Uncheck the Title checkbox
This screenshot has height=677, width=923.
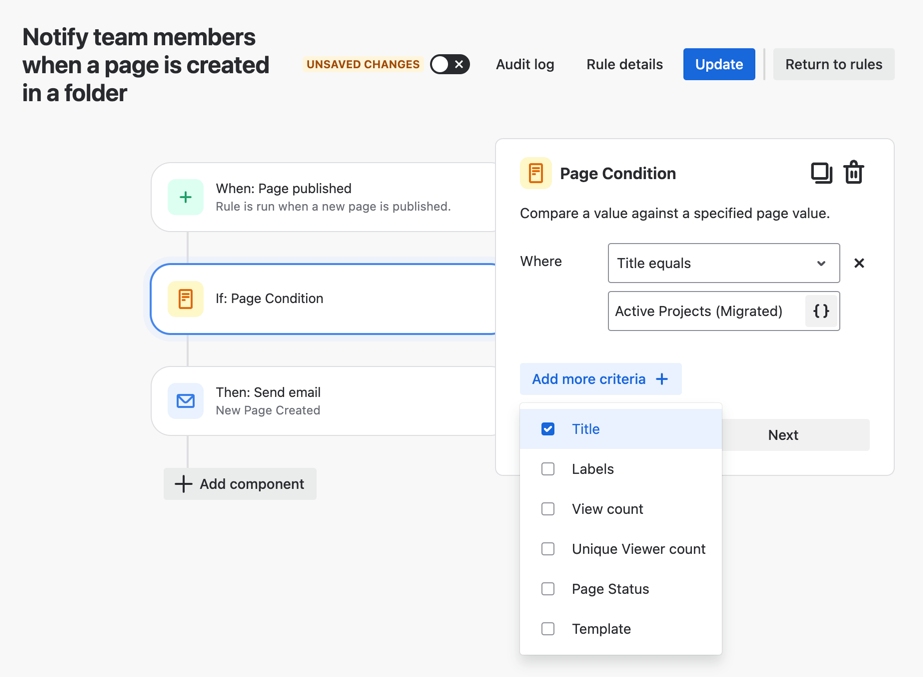[547, 429]
